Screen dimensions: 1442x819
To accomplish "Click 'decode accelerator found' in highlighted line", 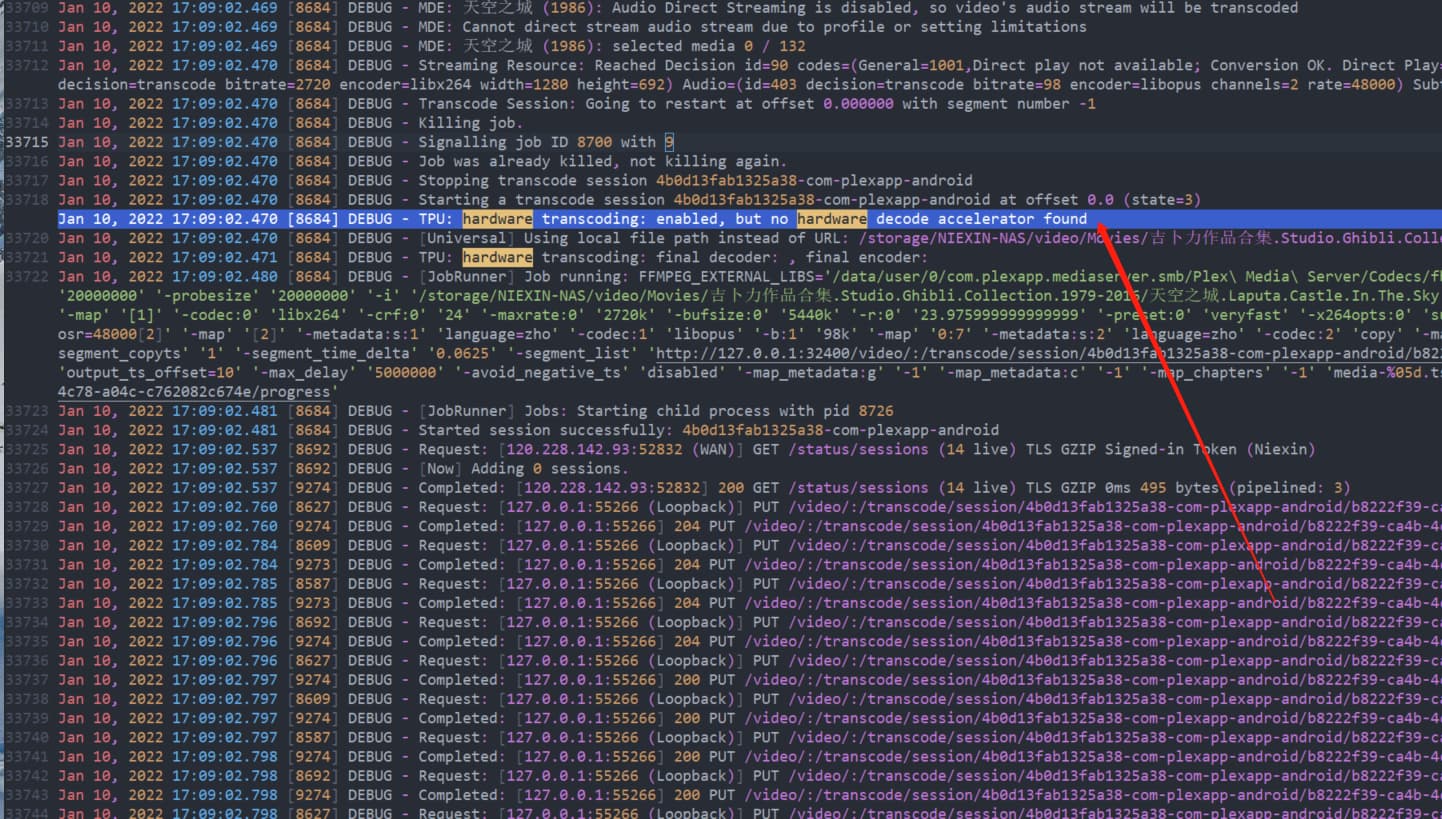I will (981, 219).
